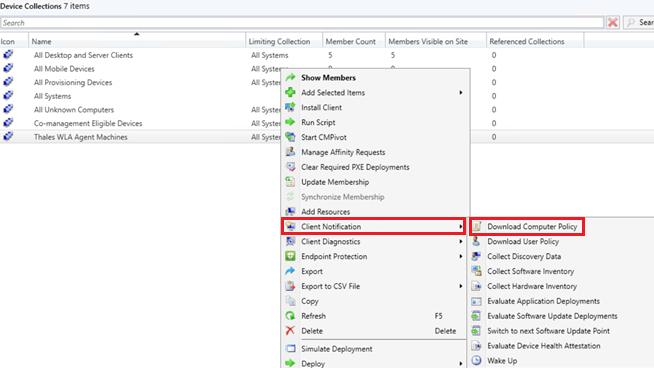
Task: Sort by the Limiting Collection column header
Action: point(284,41)
